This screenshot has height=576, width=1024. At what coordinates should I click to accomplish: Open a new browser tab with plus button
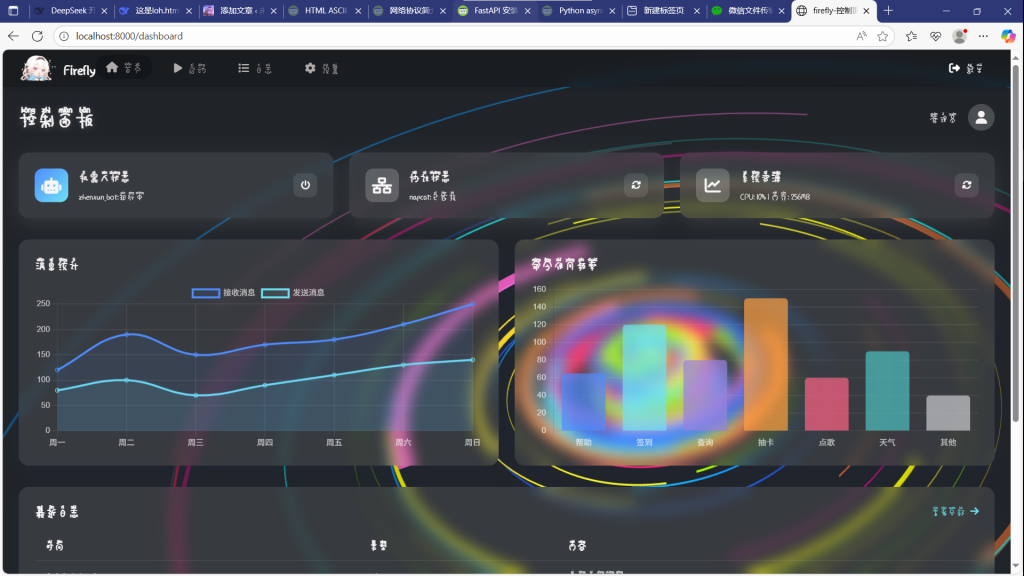(x=888, y=10)
